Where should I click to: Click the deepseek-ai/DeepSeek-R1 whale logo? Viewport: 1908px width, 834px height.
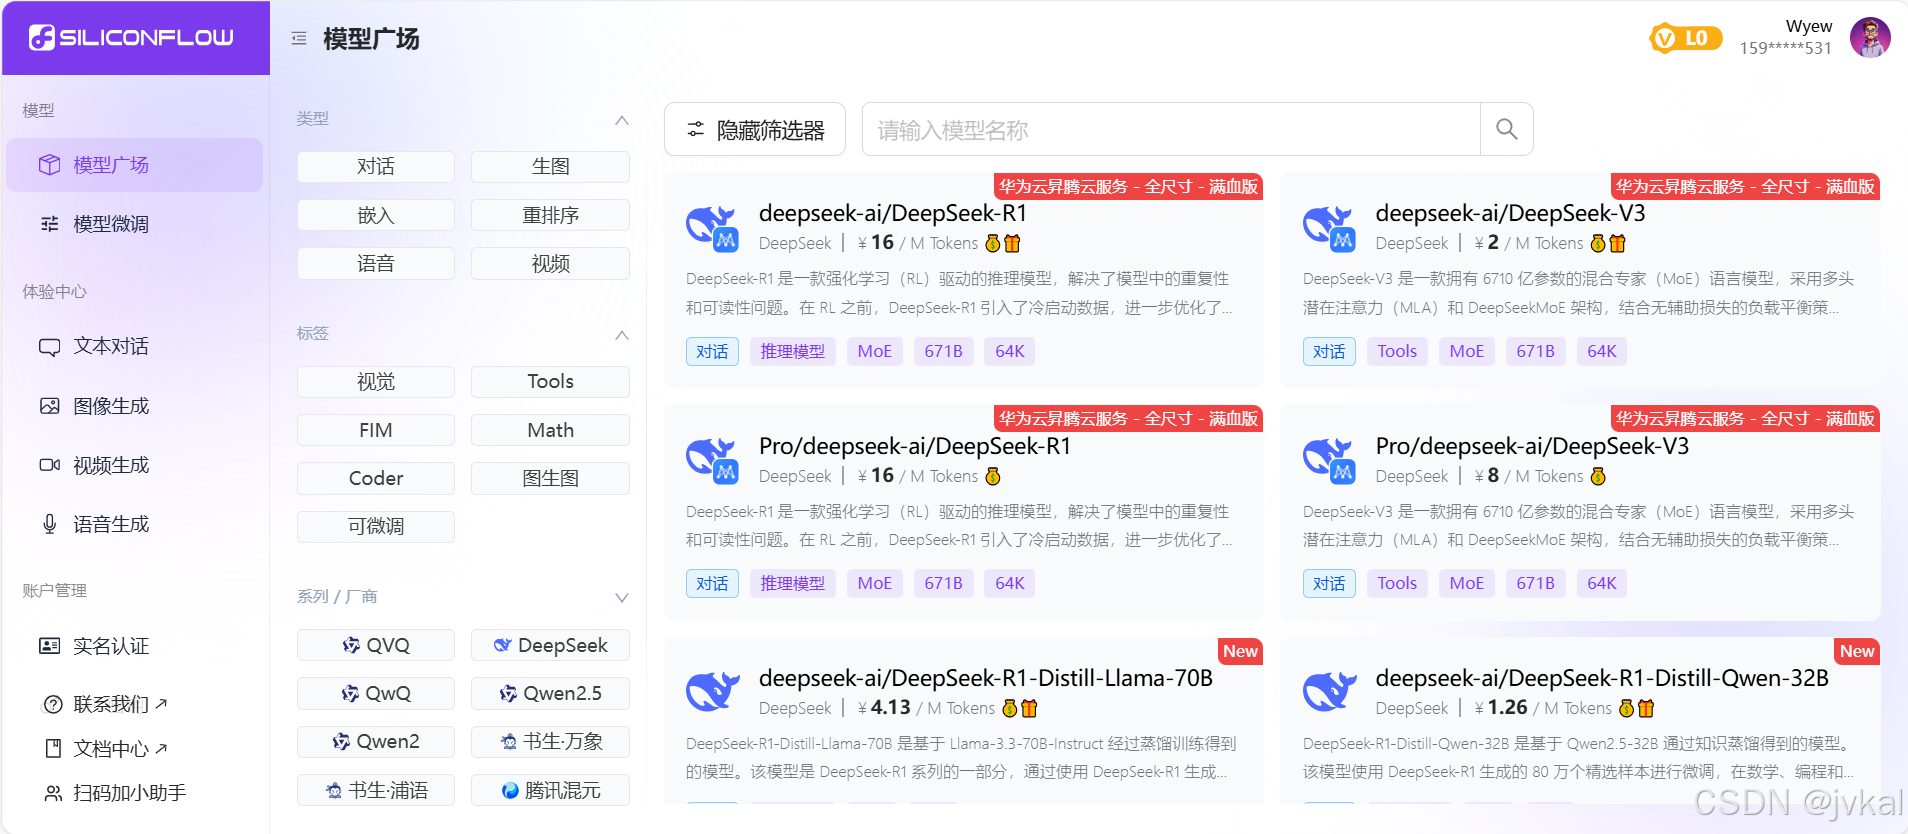(712, 227)
